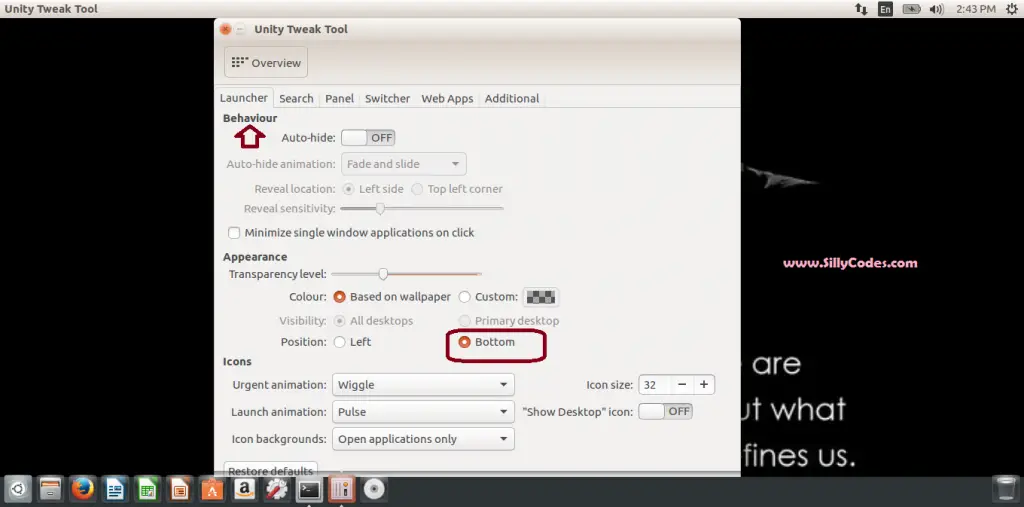1024x507 pixels.
Task: Select Left side reveal location
Action: tap(348, 189)
